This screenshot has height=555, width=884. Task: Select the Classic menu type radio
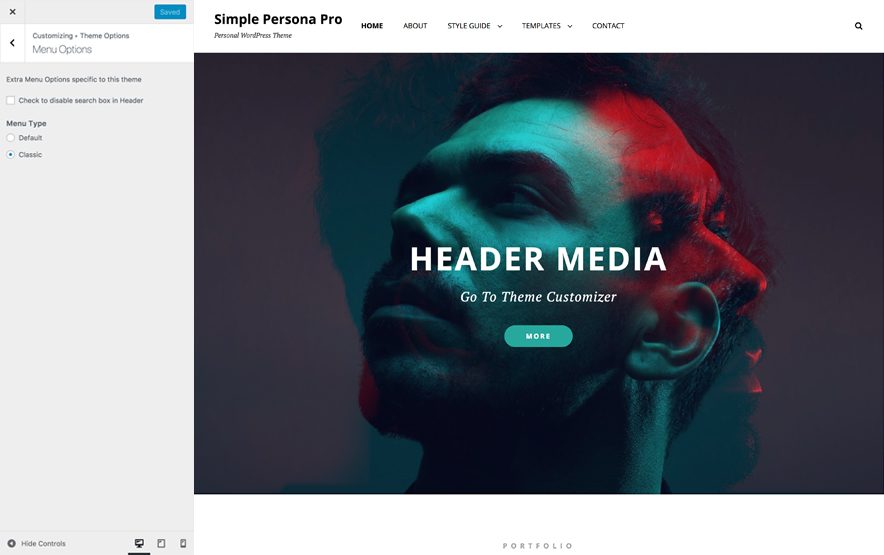(11, 155)
